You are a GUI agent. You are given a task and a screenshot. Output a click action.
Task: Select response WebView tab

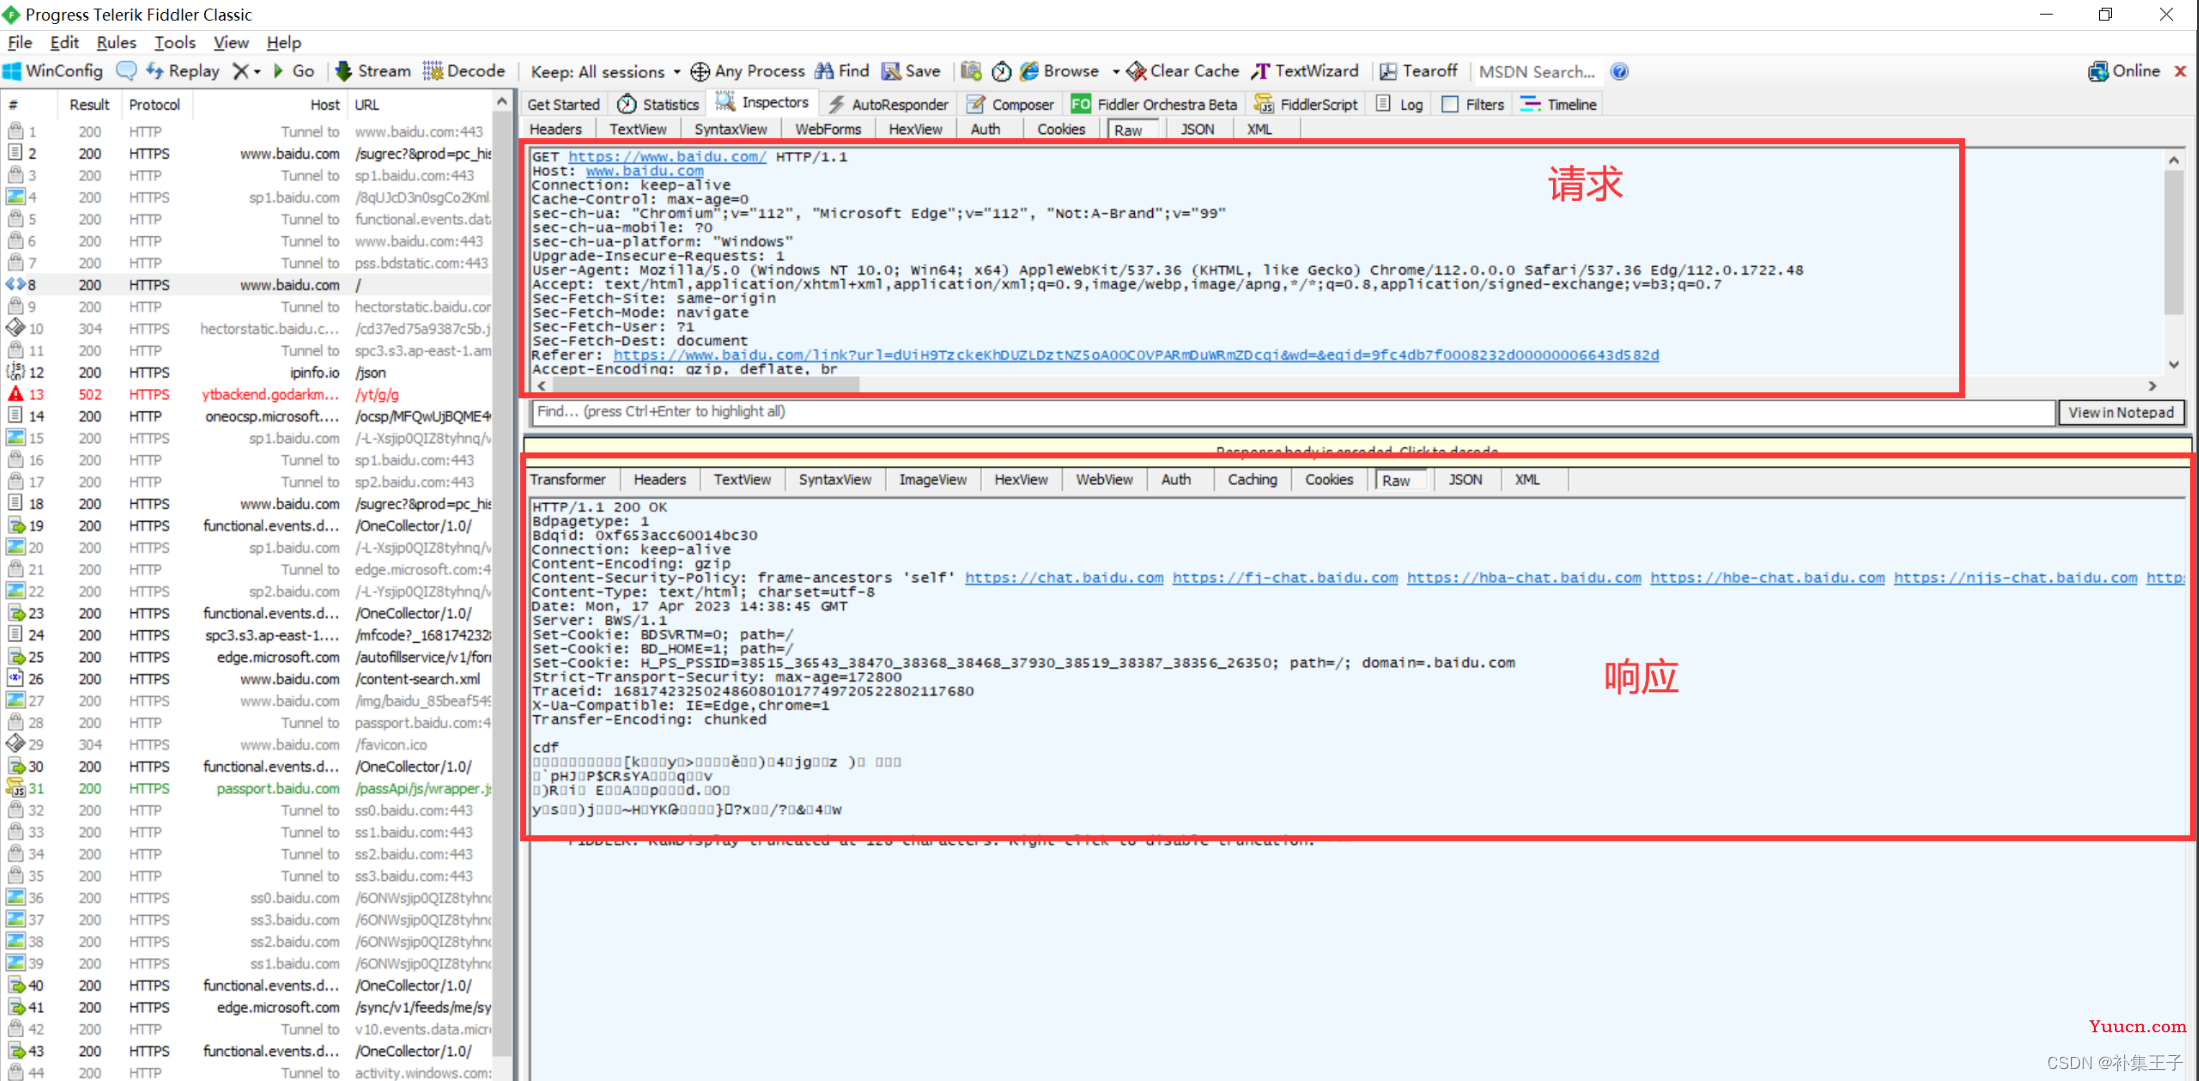1104,480
